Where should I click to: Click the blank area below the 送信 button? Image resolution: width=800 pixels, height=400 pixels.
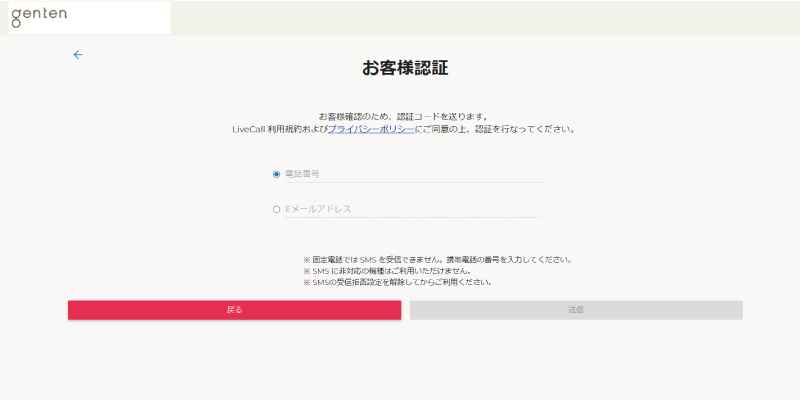tap(576, 355)
